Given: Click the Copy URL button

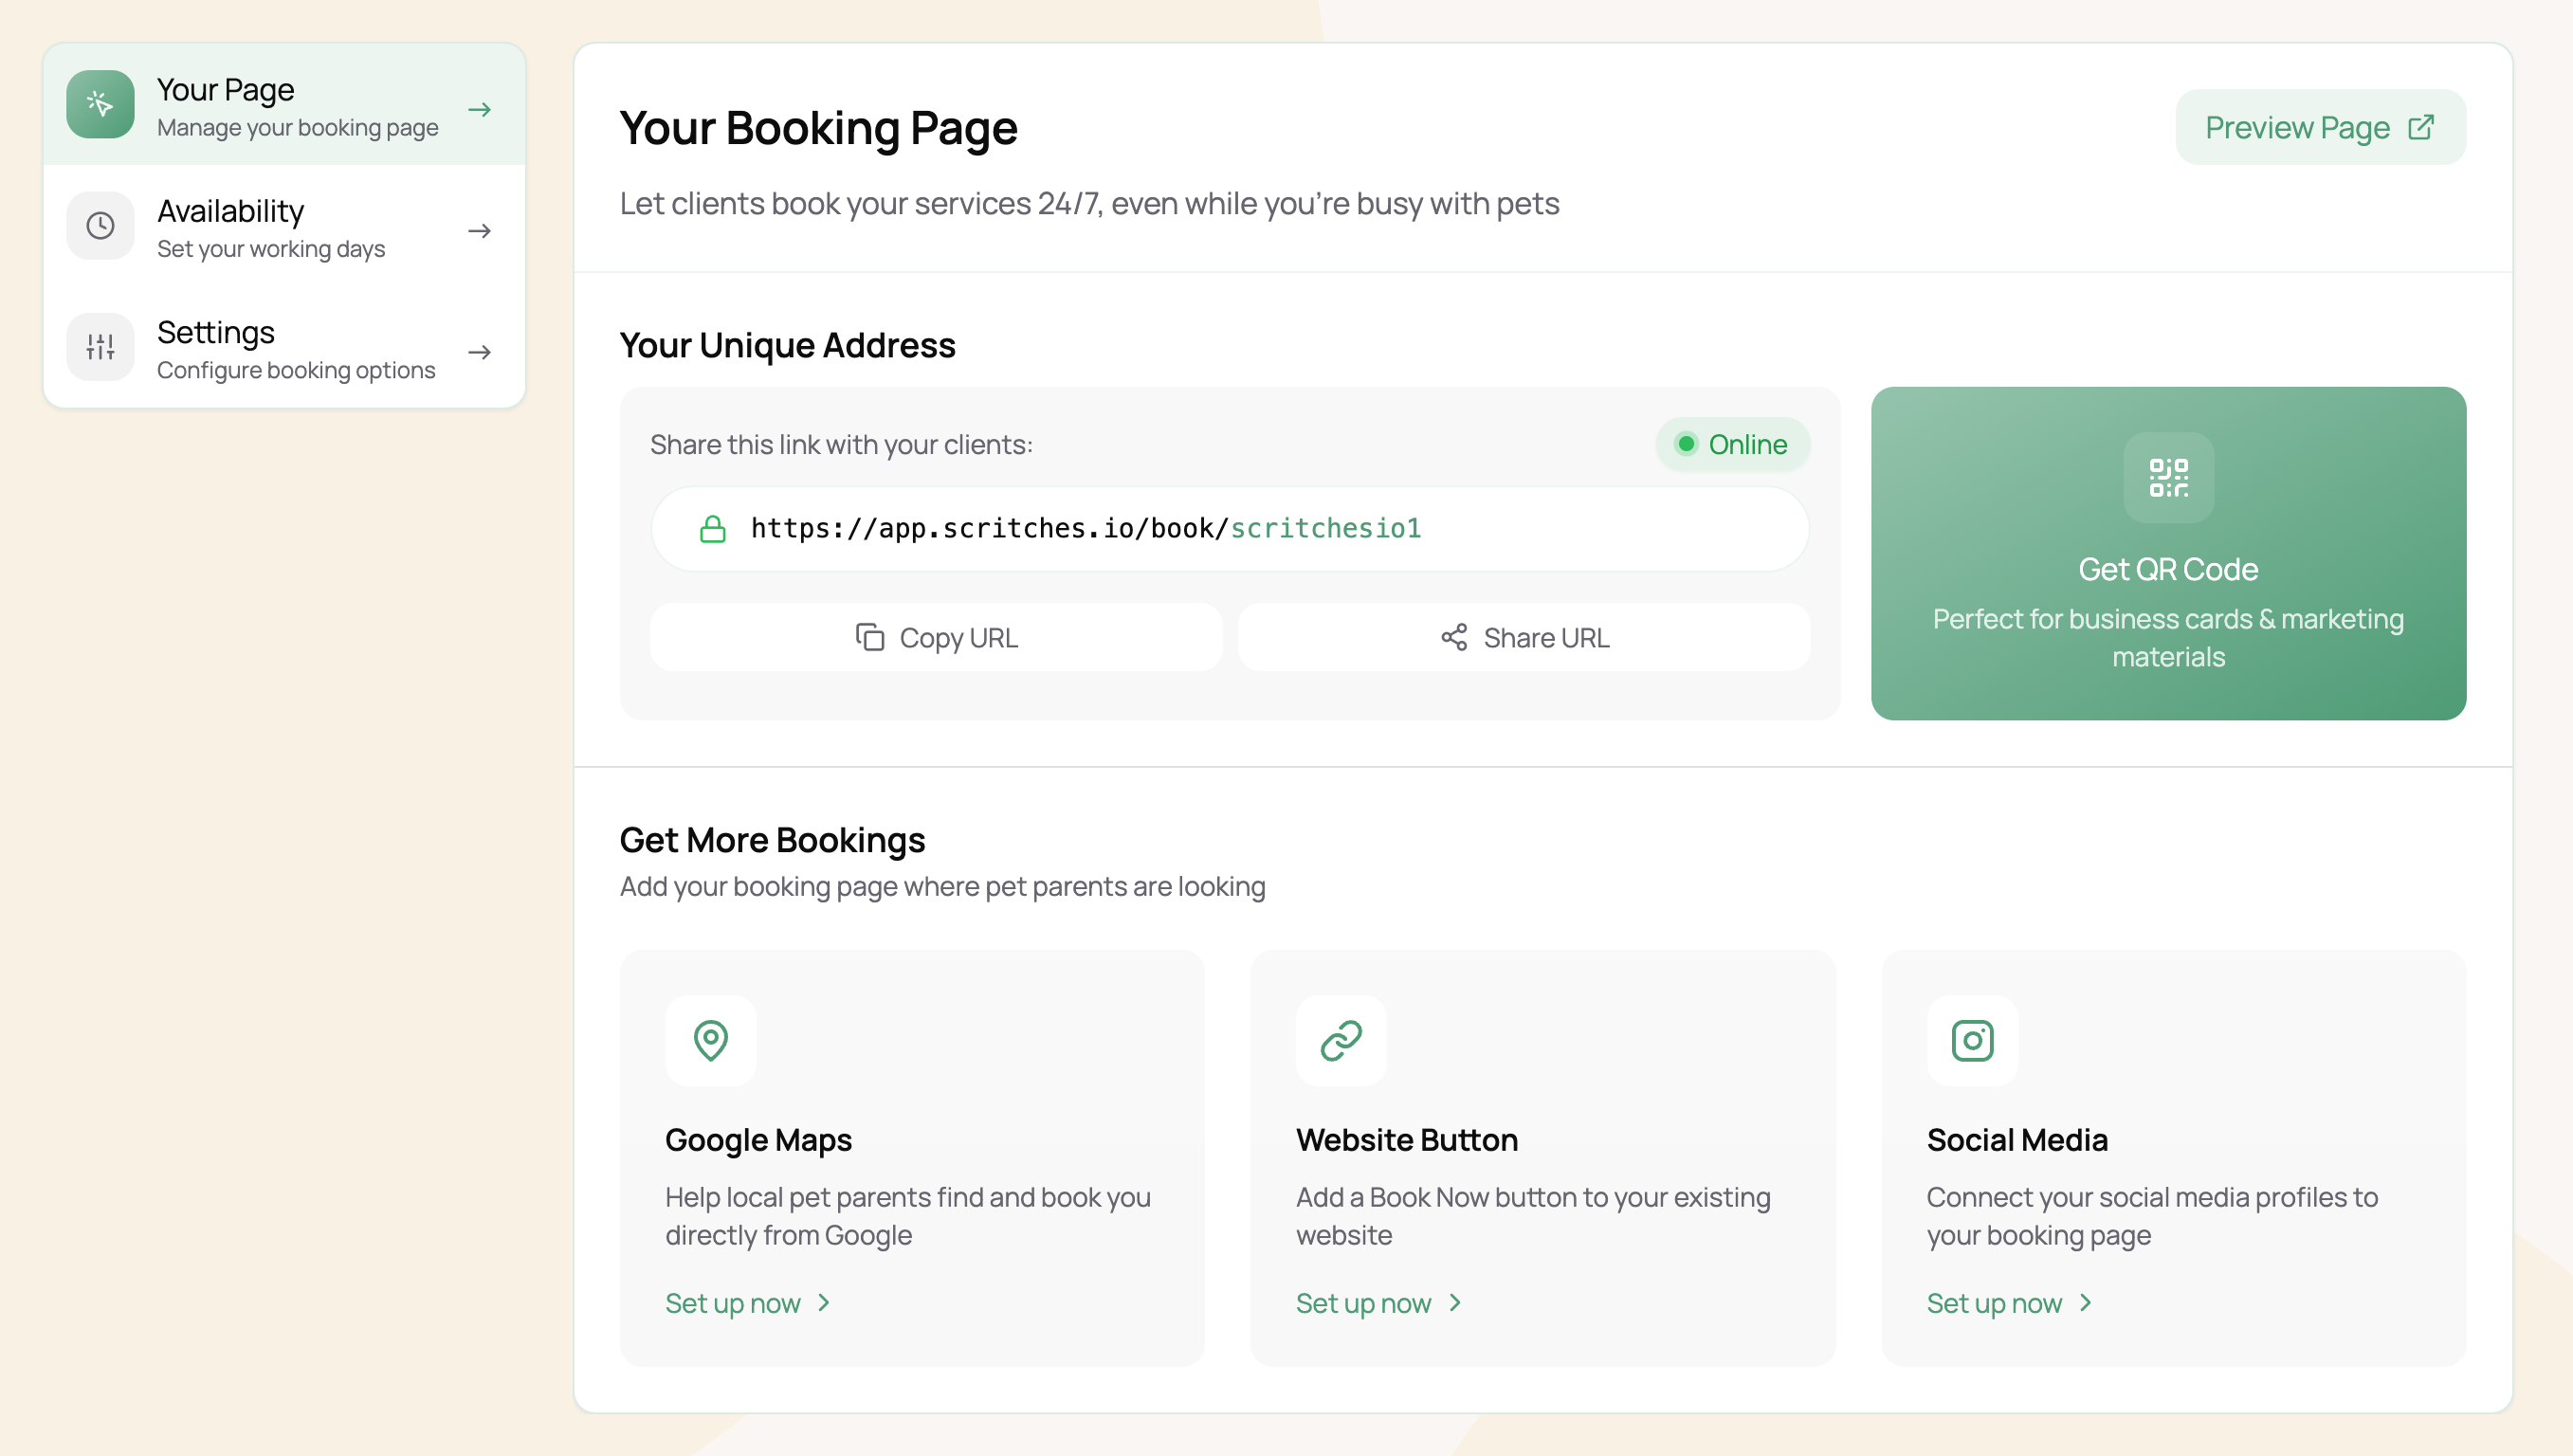Looking at the screenshot, I should pyautogui.click(x=936, y=637).
